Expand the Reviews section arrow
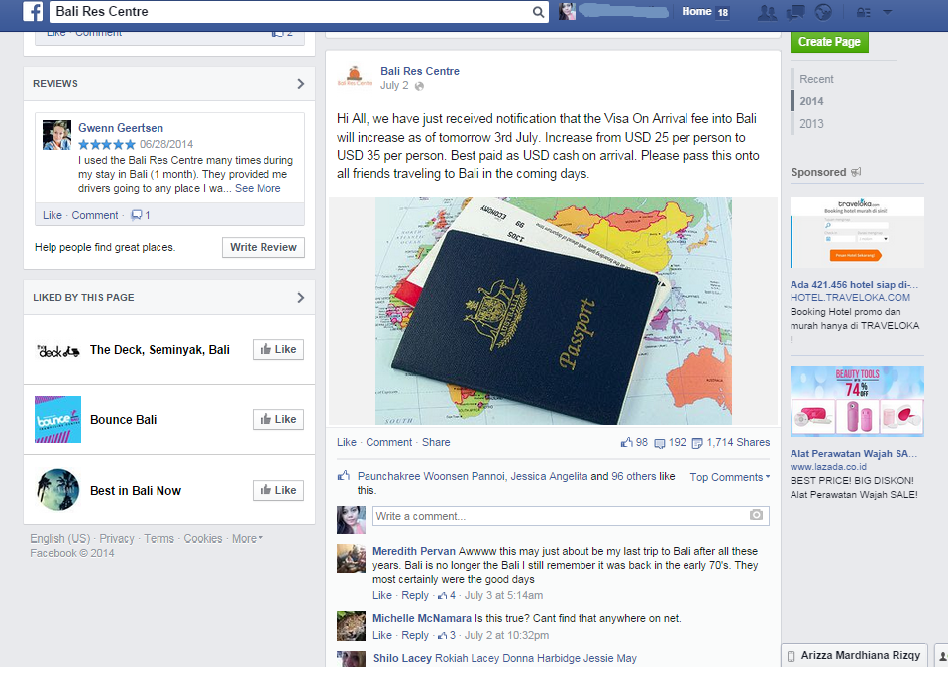This screenshot has width=948, height=688. pos(300,84)
